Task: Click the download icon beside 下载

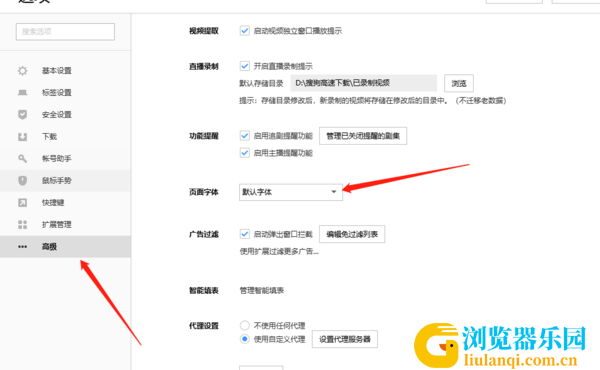Action: [23, 137]
